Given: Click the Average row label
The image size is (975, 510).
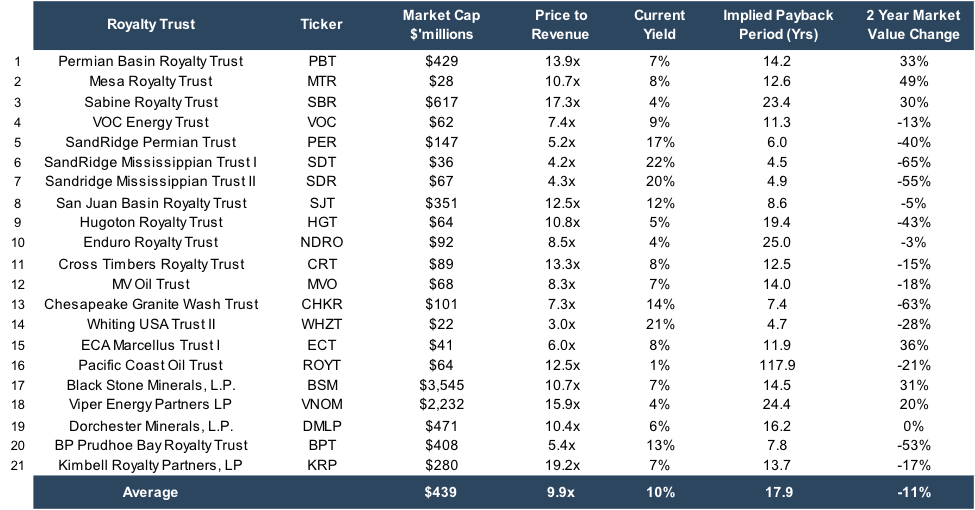Looking at the screenshot, I should coord(151,492).
